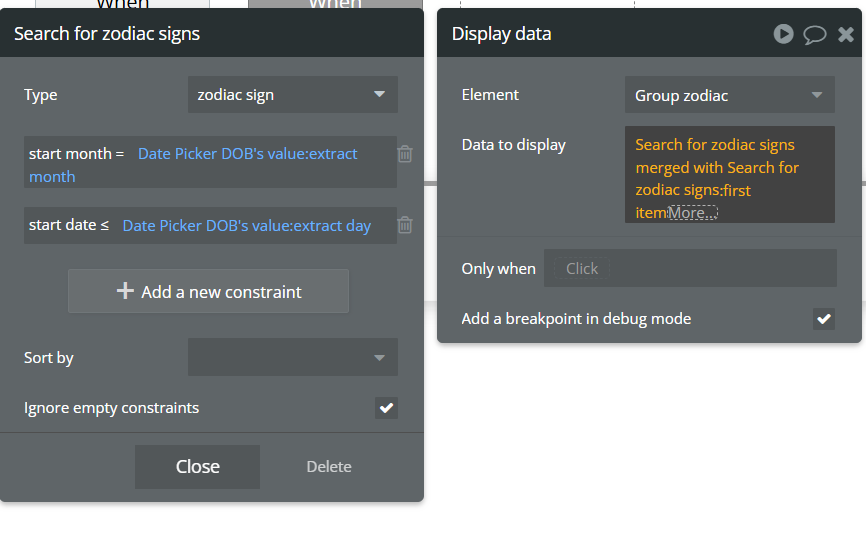Click the play icon in Display data header

(x=783, y=34)
